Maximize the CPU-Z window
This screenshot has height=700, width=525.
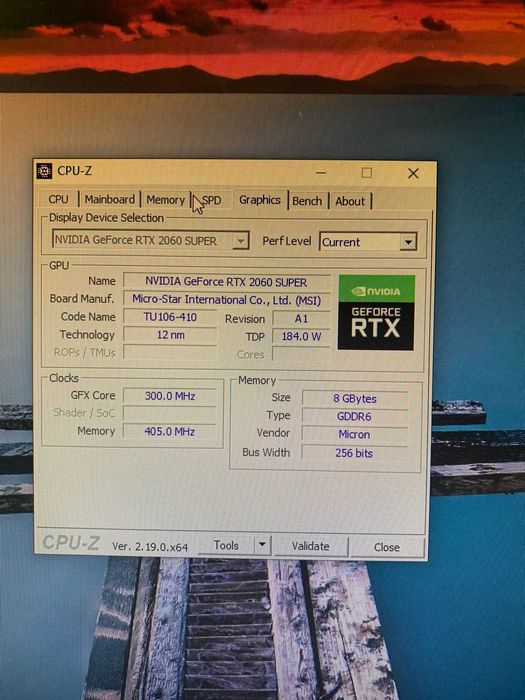(367, 173)
